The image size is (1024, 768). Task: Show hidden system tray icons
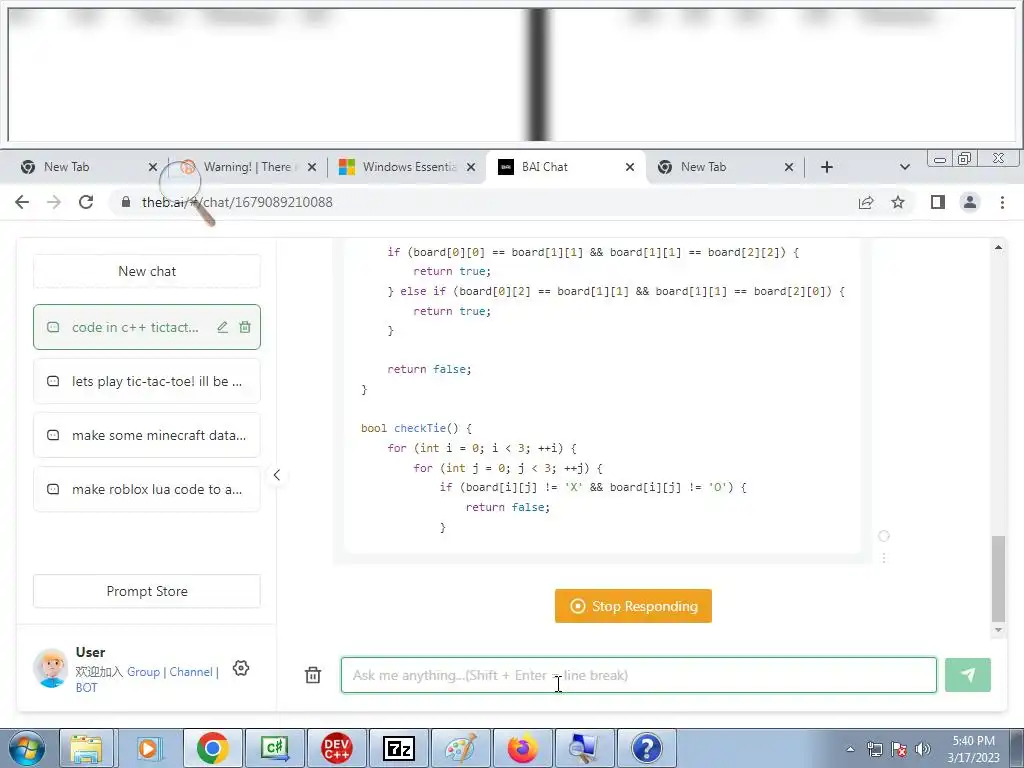point(850,749)
